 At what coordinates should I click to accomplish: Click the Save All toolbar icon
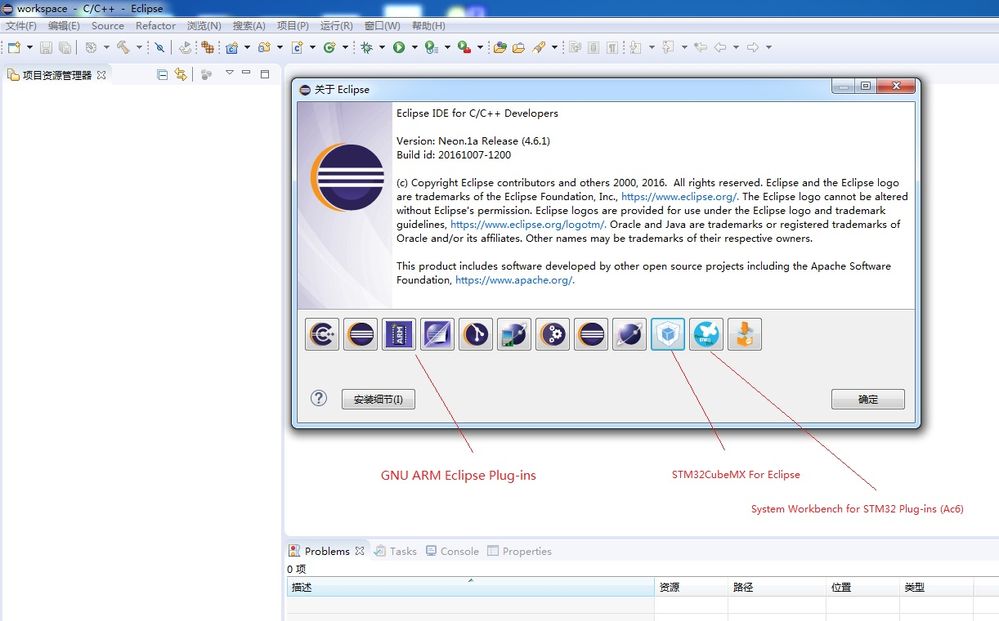65,47
